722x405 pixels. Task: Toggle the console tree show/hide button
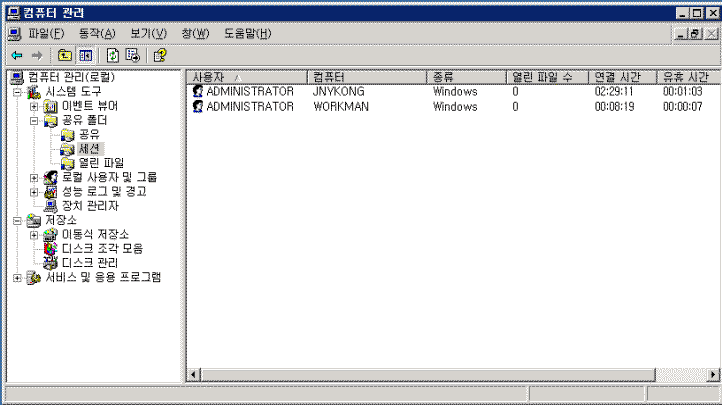(x=86, y=56)
